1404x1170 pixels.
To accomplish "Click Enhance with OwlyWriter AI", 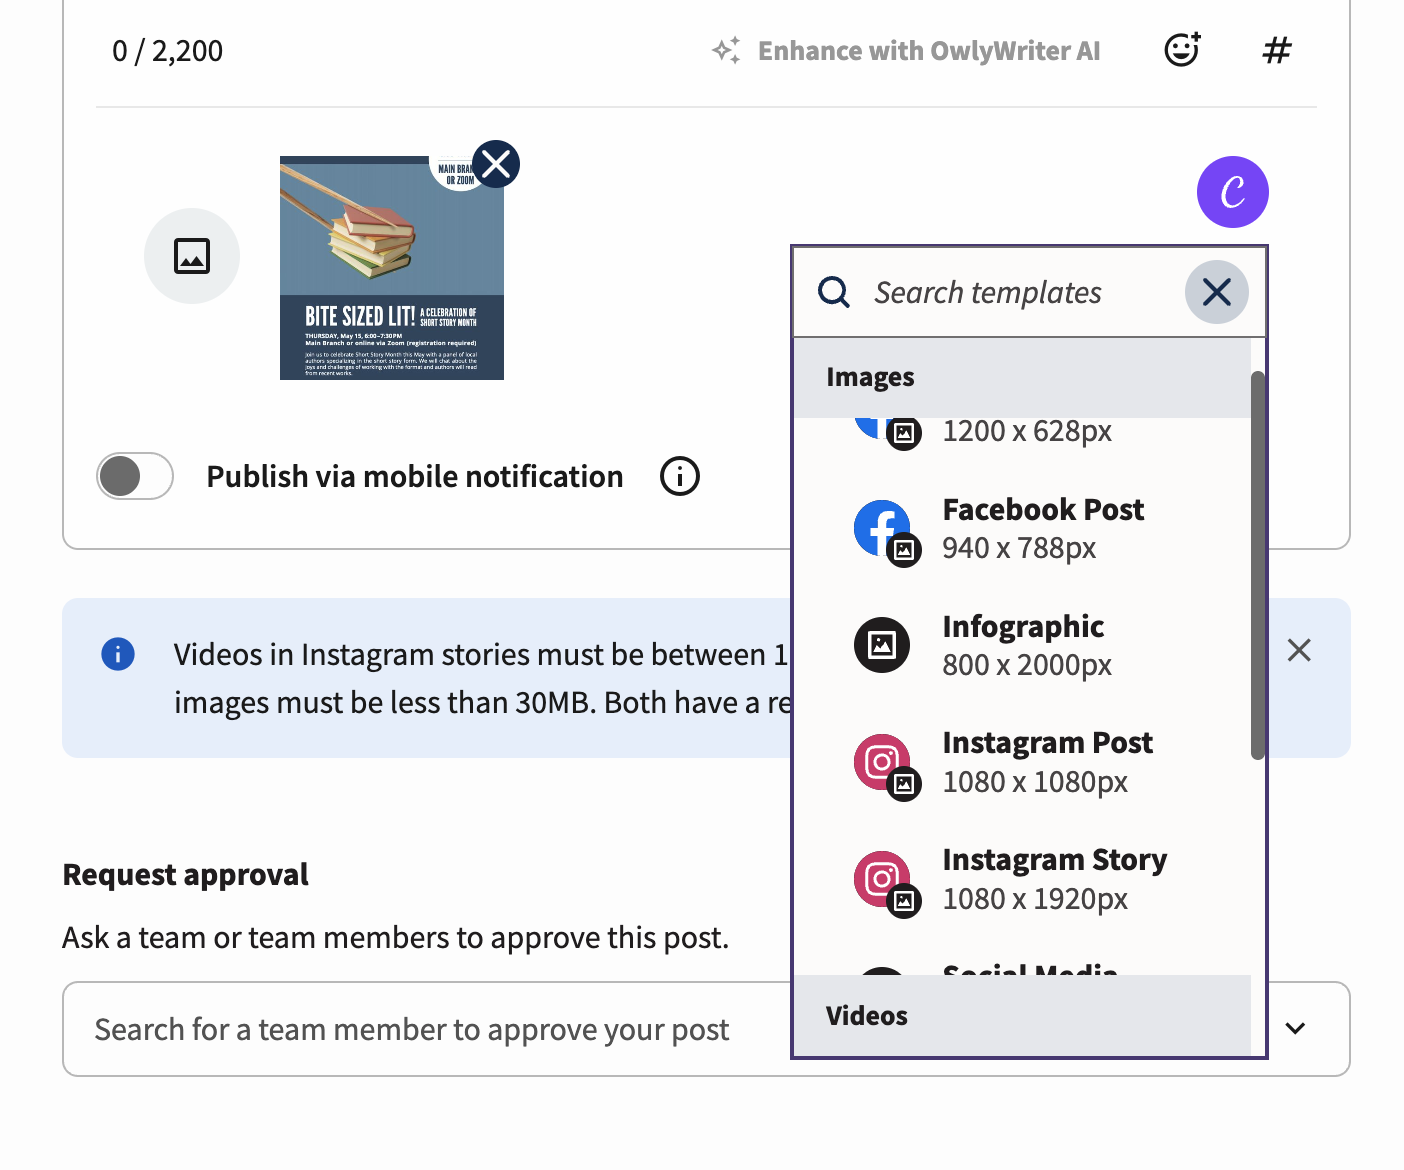I will click(929, 50).
